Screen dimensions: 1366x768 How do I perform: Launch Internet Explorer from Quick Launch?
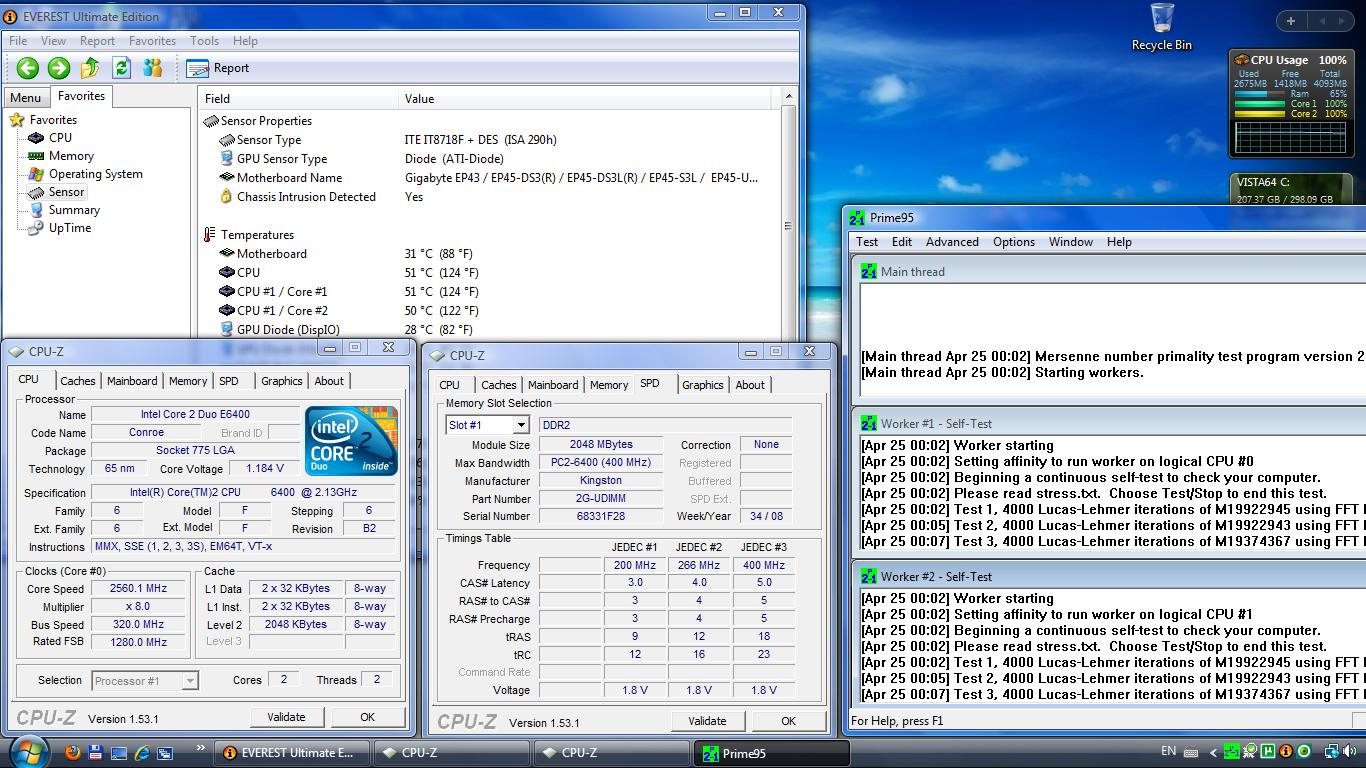(142, 753)
